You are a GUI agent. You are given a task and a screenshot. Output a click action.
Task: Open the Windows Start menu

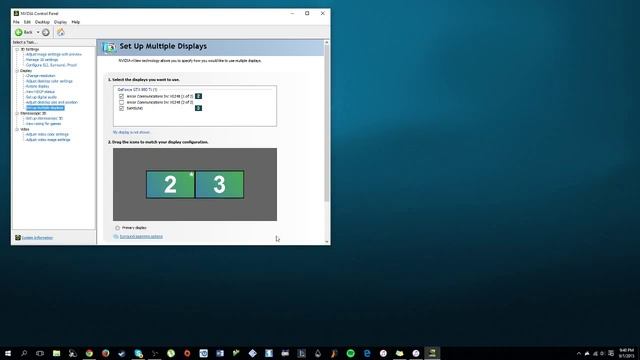click(8, 353)
